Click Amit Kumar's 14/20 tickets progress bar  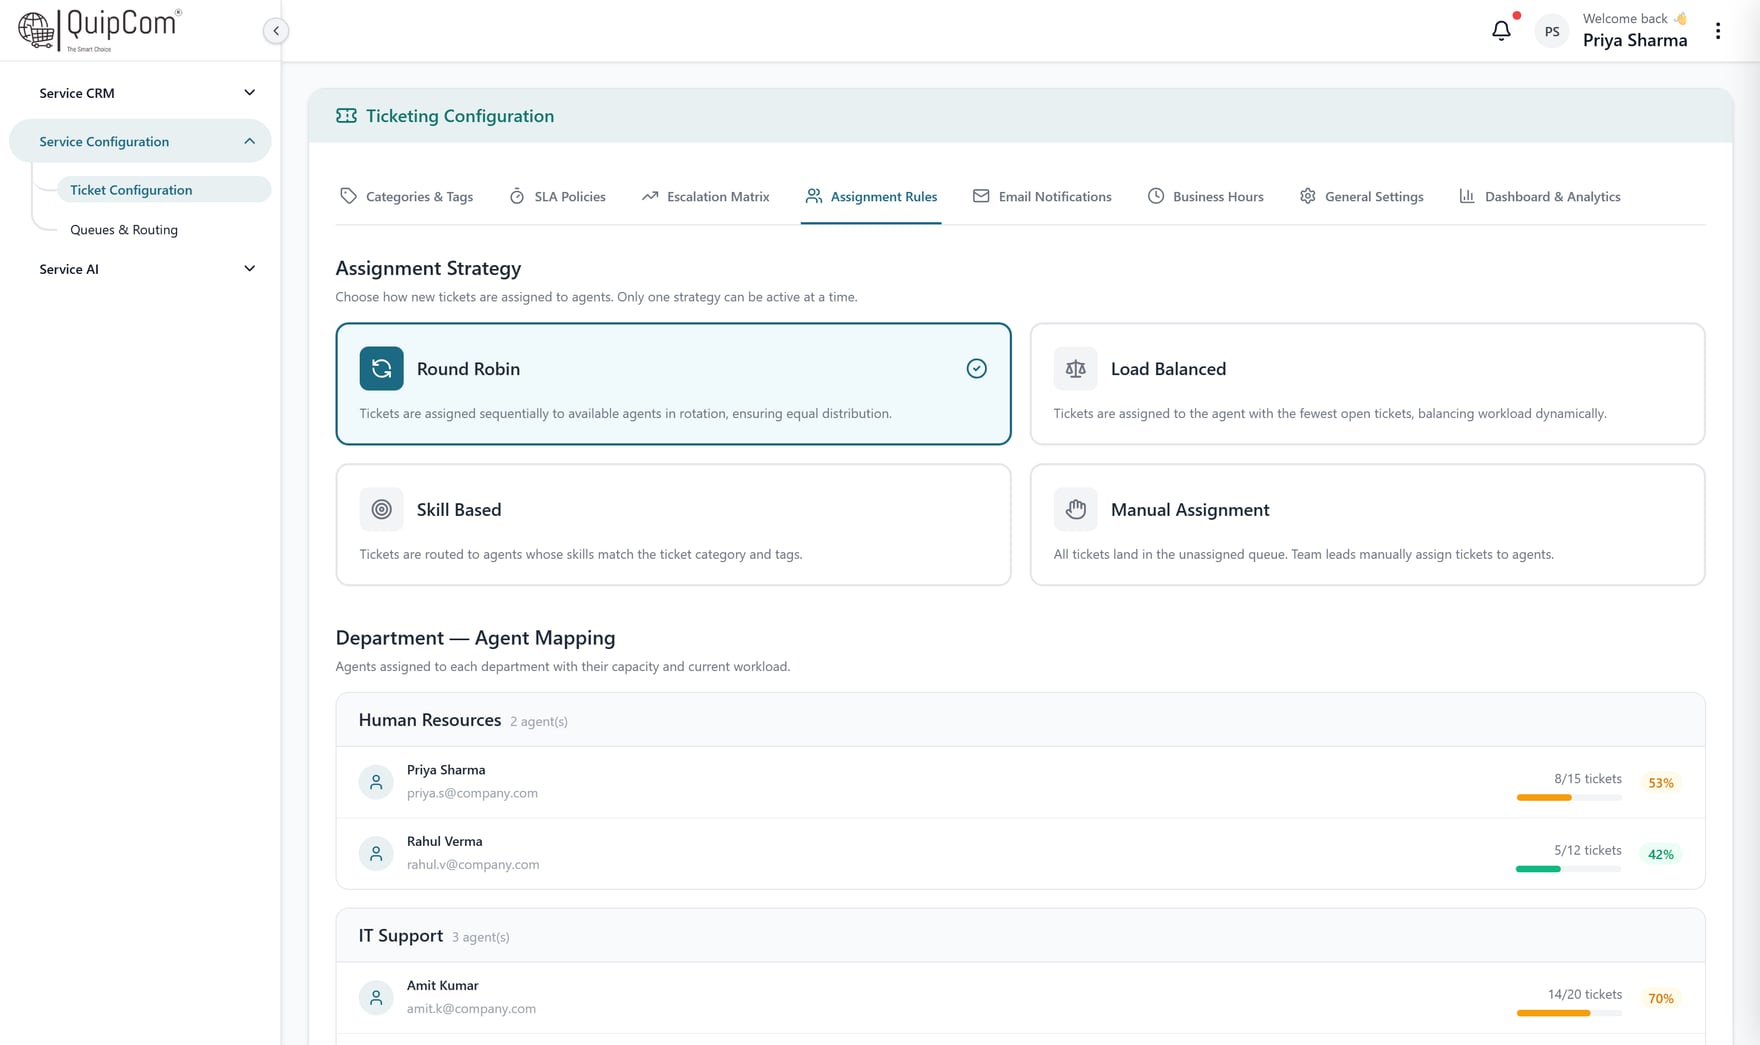pos(1568,1014)
